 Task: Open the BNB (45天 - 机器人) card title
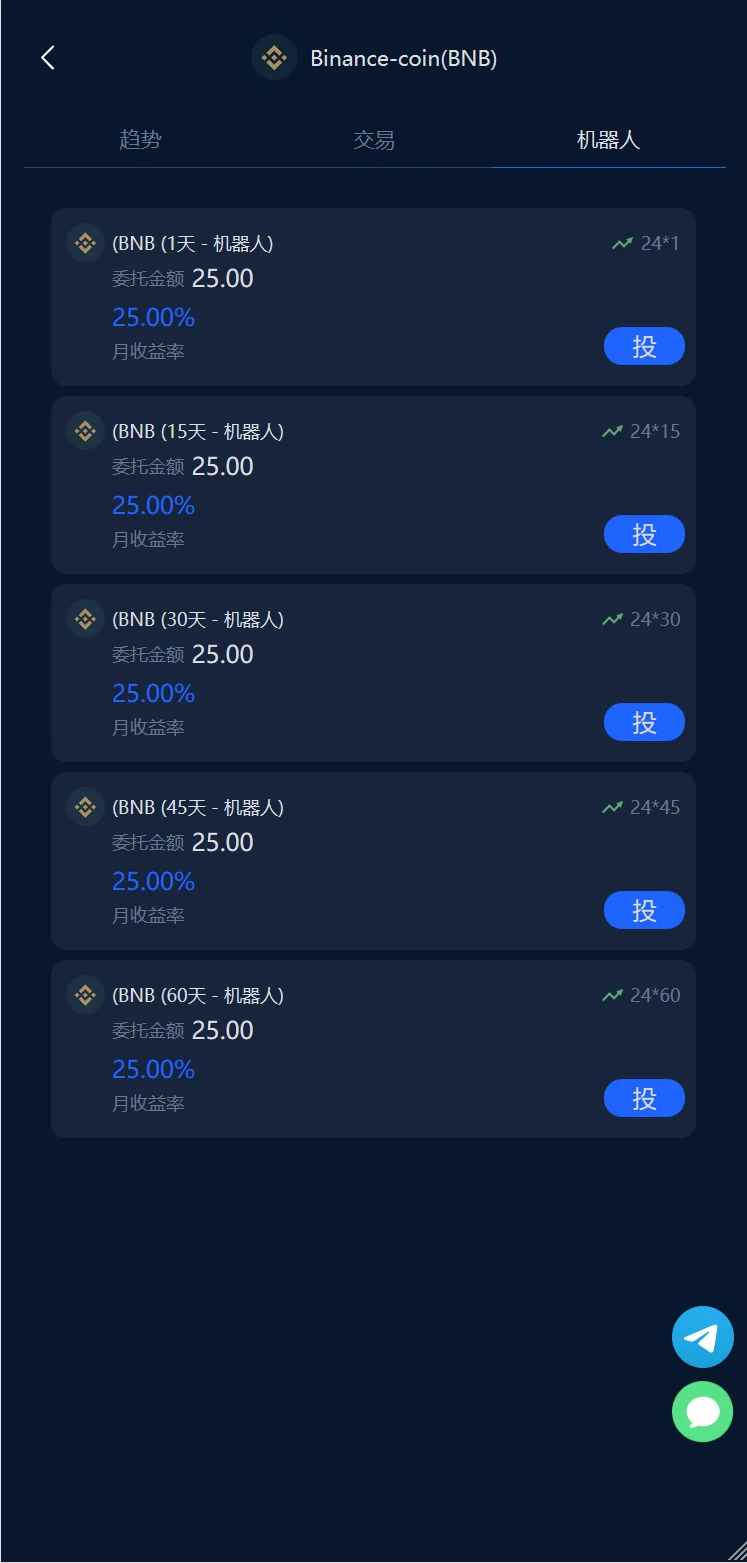point(198,807)
